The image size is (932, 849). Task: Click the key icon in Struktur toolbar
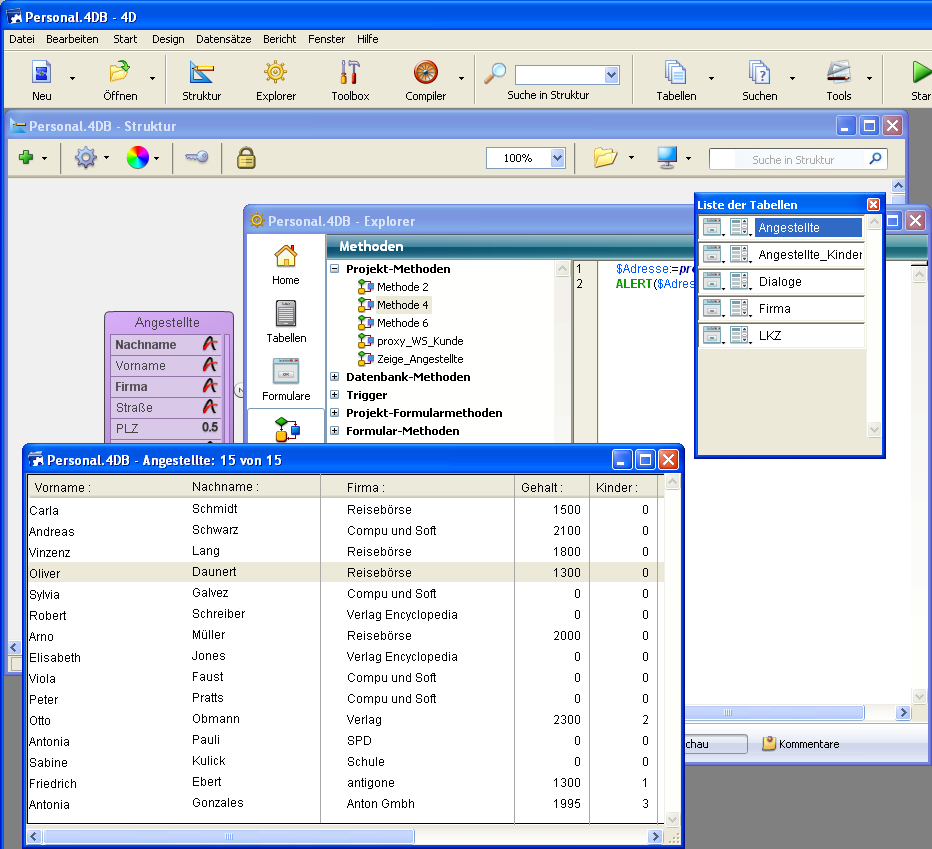pyautogui.click(x=196, y=158)
